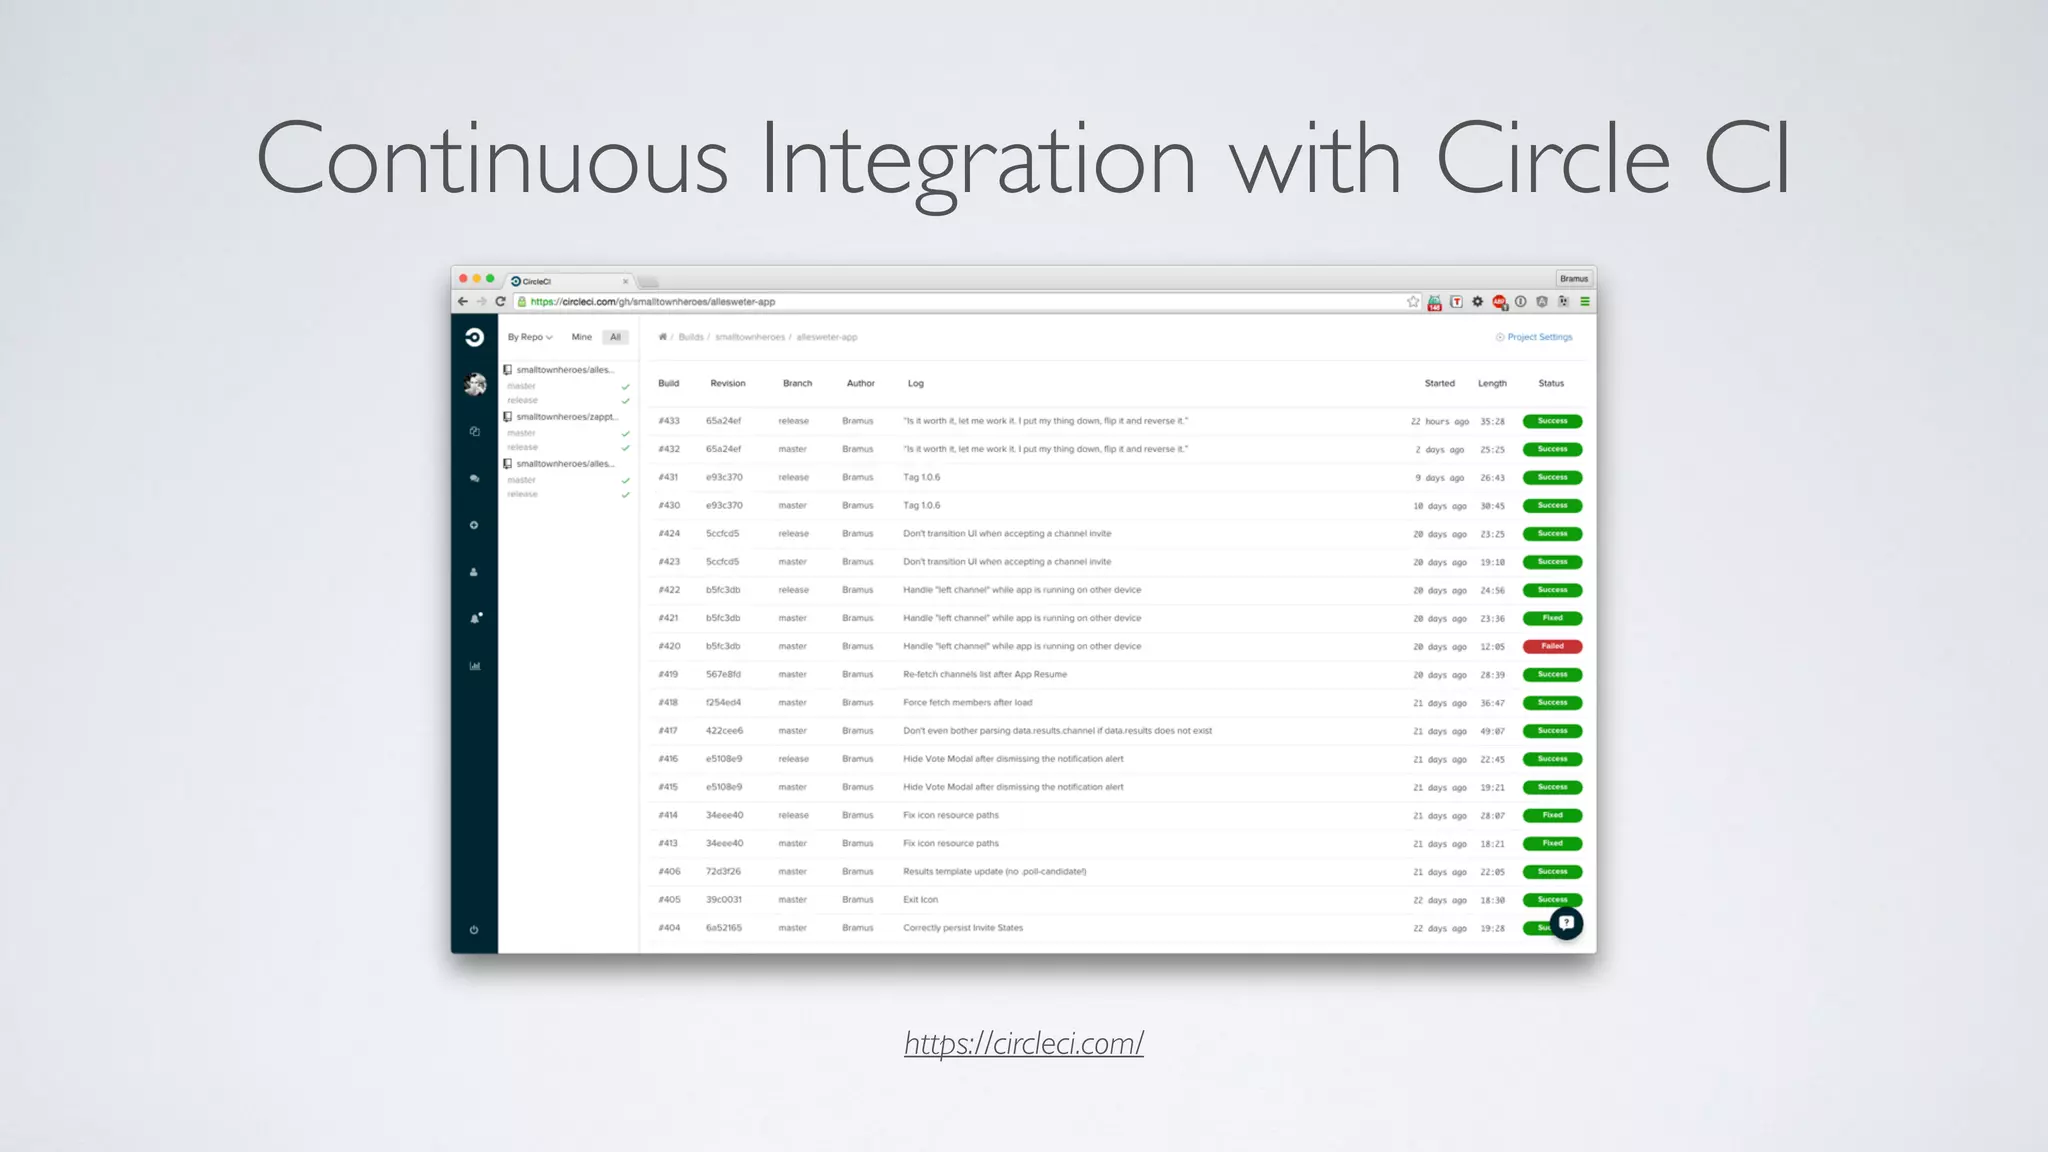Click alleswerter-app in the breadcrumb
The image size is (2048, 1152).
(x=827, y=337)
